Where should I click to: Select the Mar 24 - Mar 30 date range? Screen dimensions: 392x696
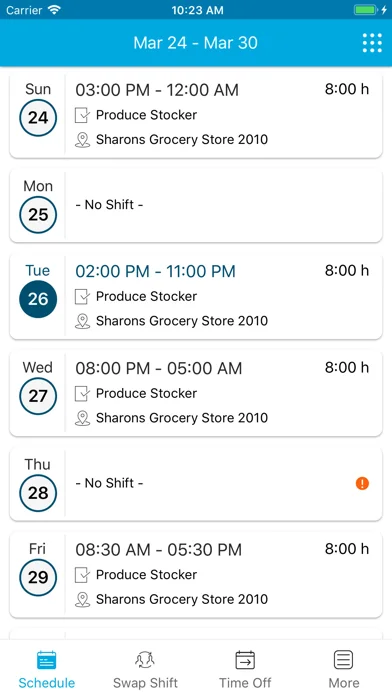tap(195, 43)
